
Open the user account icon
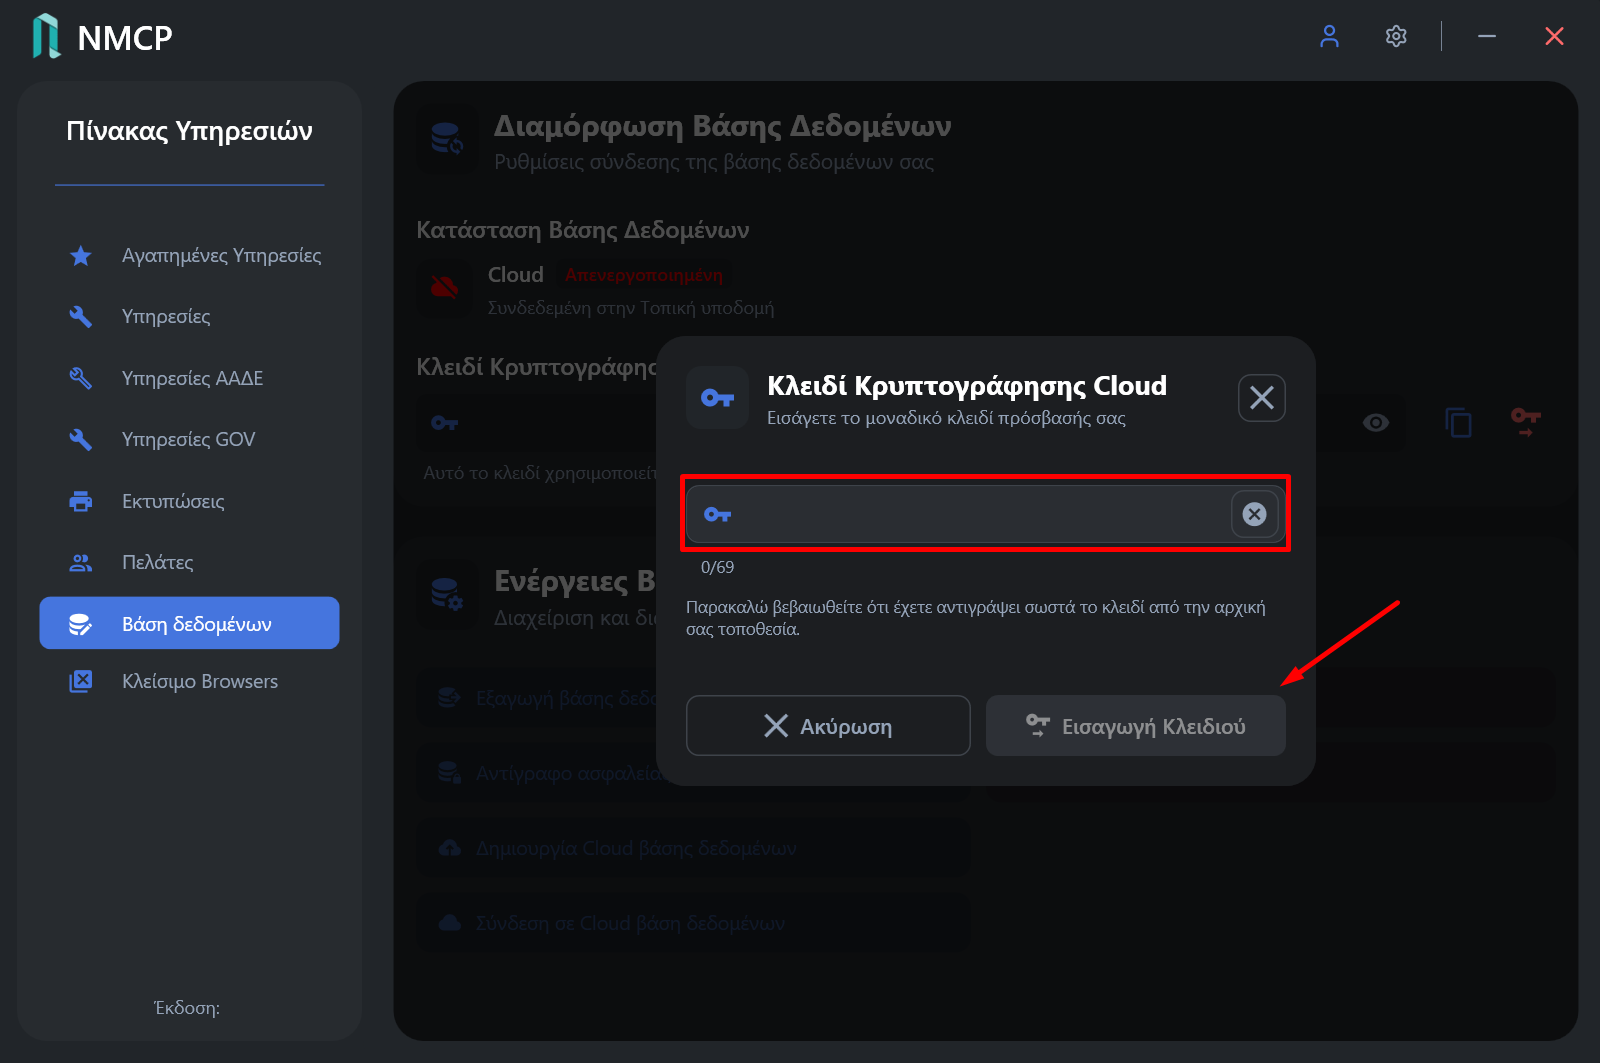pos(1329,37)
